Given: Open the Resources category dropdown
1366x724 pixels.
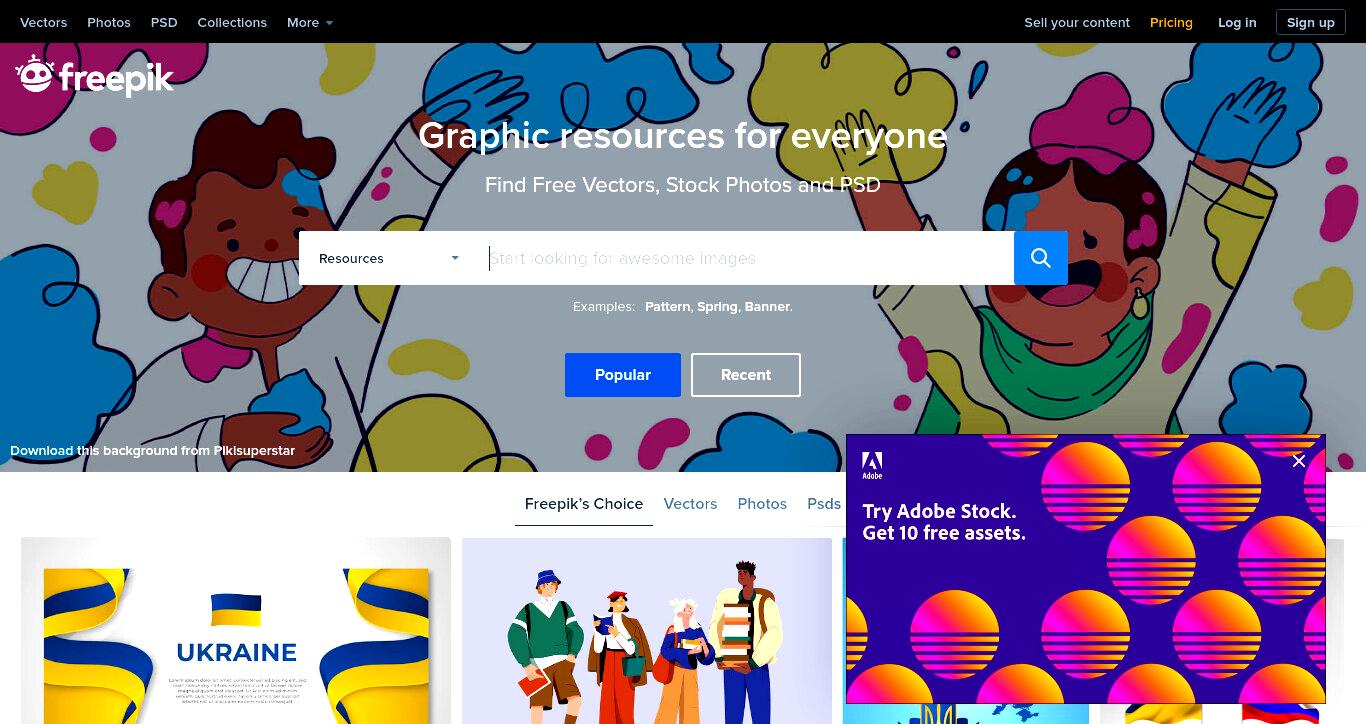Looking at the screenshot, I should point(389,258).
